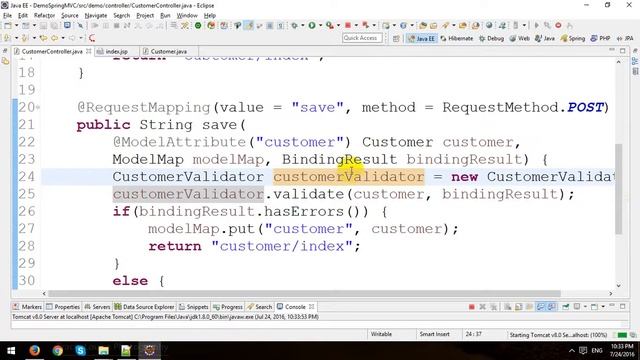Show hidden system tray icons
The height and width of the screenshot is (360, 640).
[x=571, y=351]
